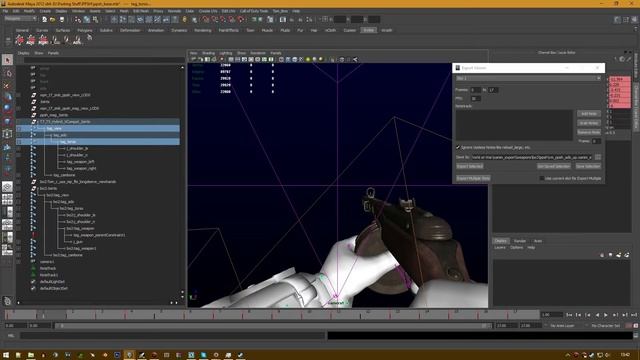This screenshot has width=640, height=360.
Task: Click Save Selection button
Action: coord(588,166)
